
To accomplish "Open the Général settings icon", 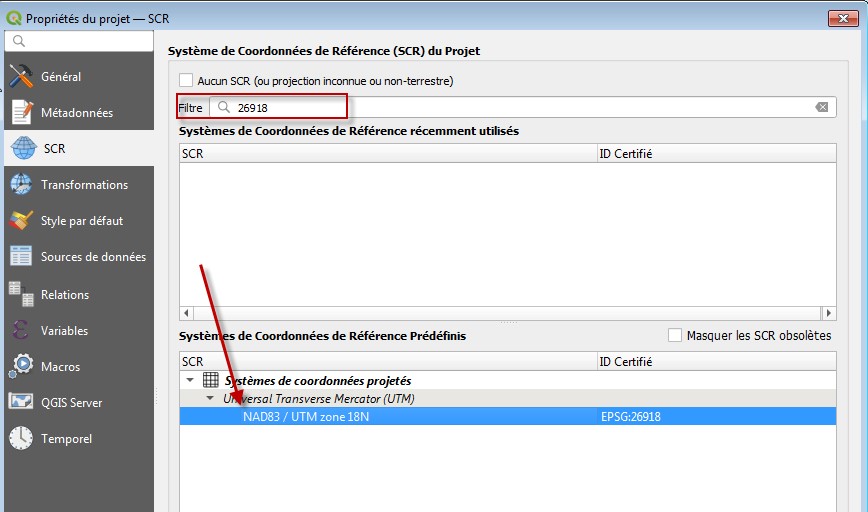I will pyautogui.click(x=21, y=76).
